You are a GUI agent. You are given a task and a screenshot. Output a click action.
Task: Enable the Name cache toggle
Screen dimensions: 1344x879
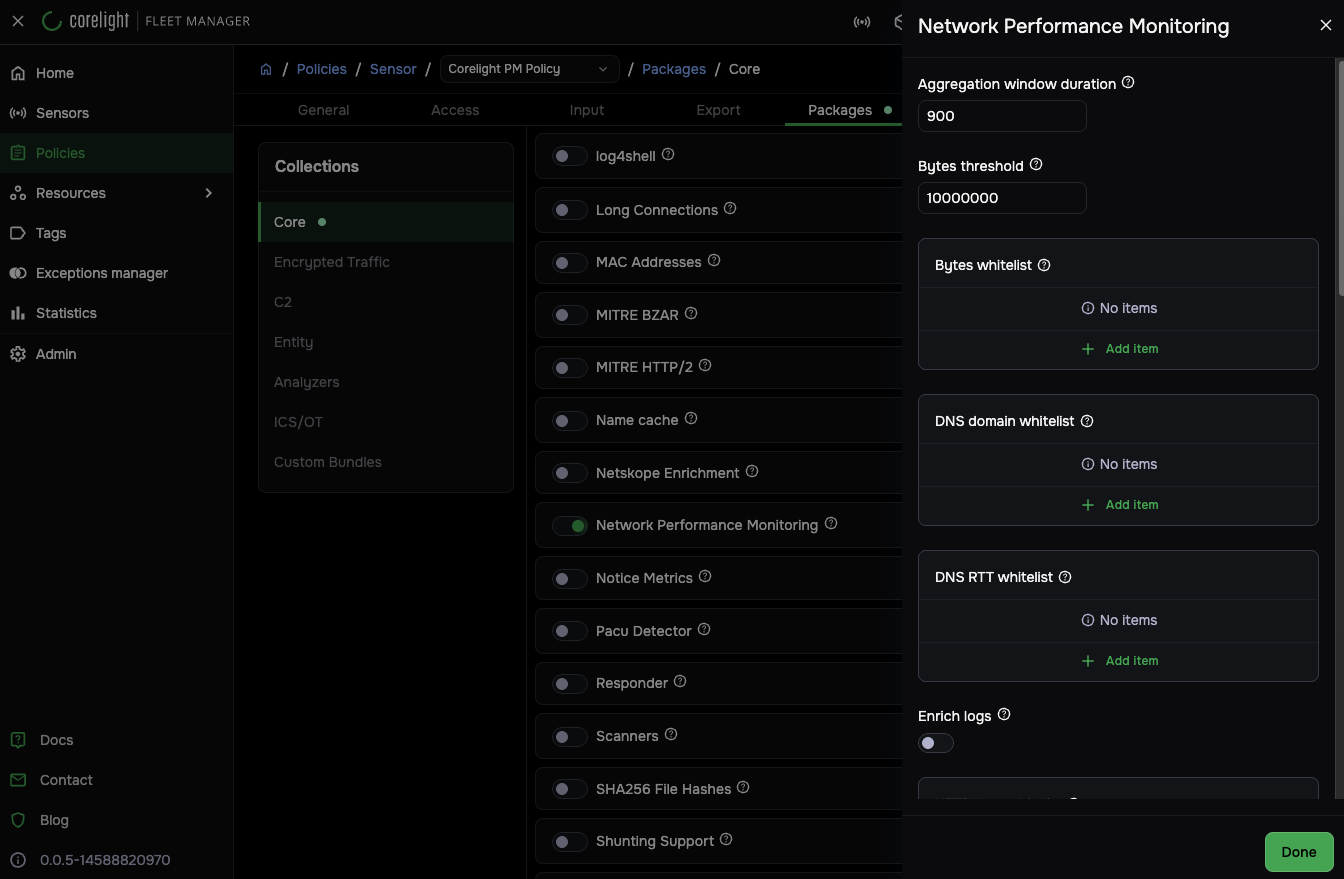tap(570, 420)
